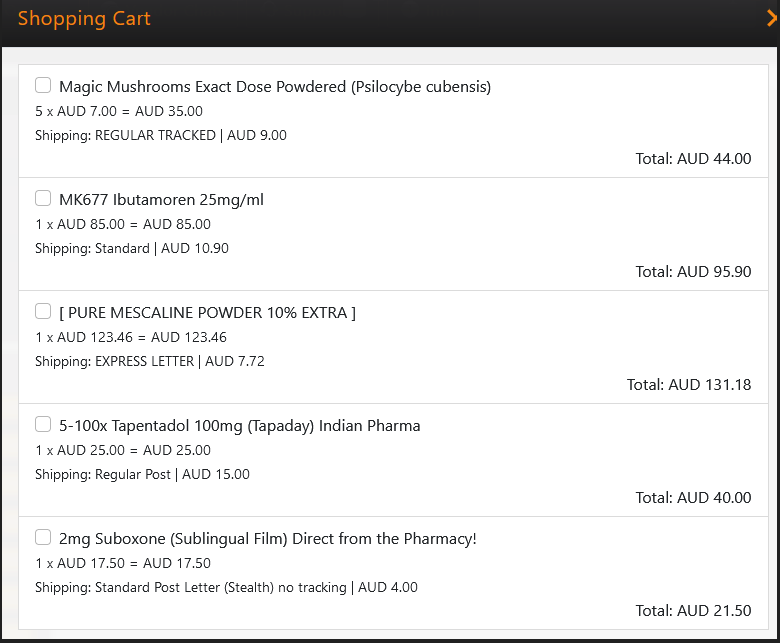Toggle the 2mg Suboxone item checkbox
The height and width of the screenshot is (643, 780).
point(43,537)
